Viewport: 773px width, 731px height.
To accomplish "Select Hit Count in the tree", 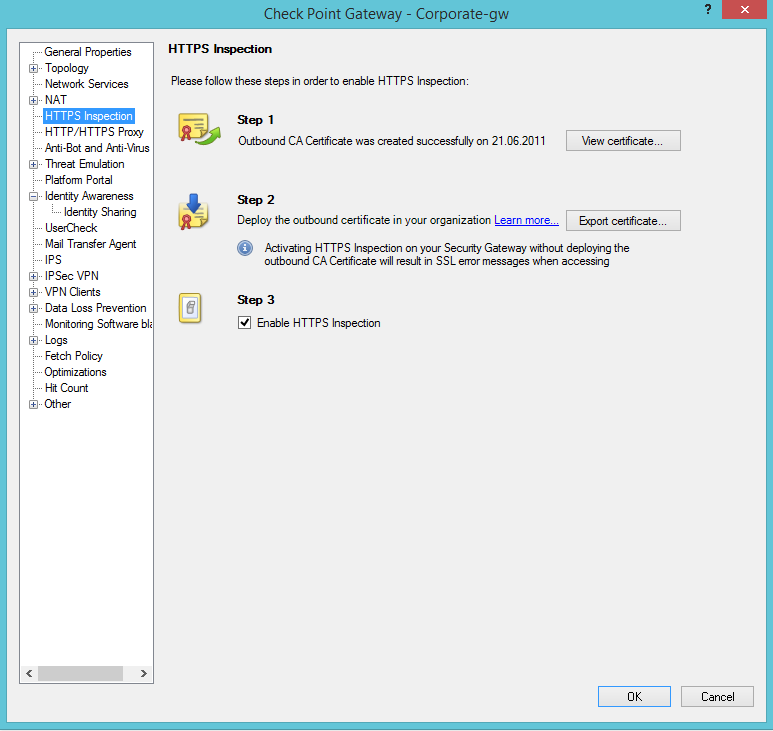I will click(67, 388).
